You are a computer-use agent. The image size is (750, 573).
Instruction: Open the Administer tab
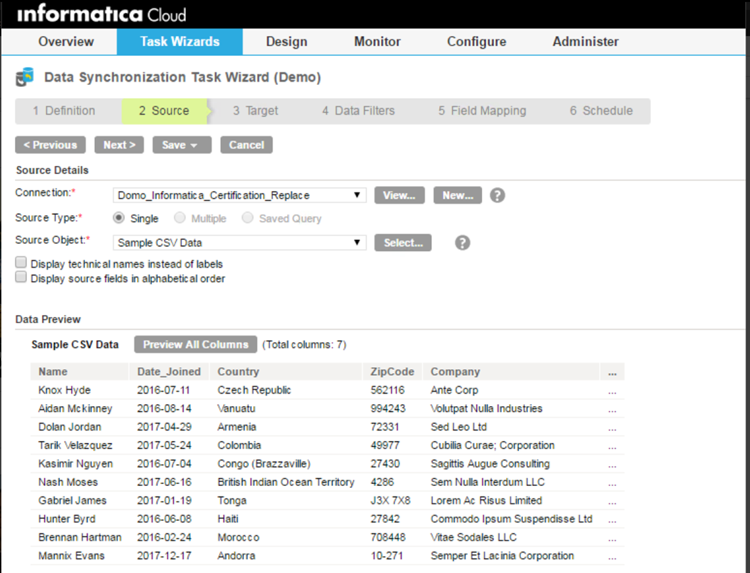[x=585, y=42]
